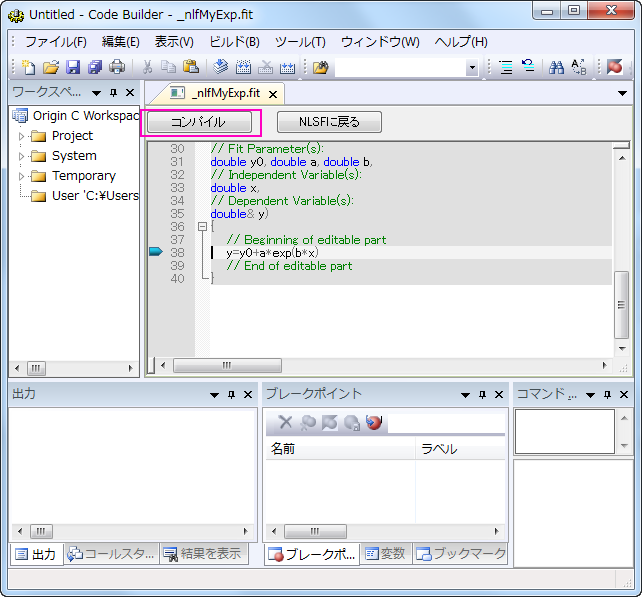Collapse the code block at line 36
The image size is (642, 597).
(x=202, y=226)
